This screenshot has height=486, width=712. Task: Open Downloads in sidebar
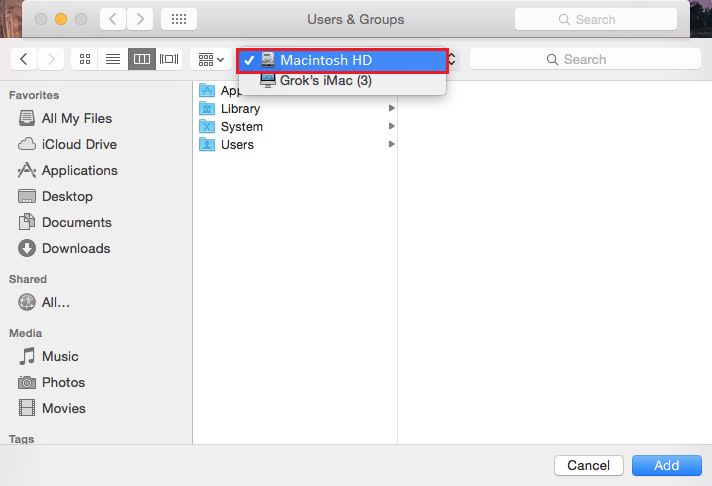(64, 248)
